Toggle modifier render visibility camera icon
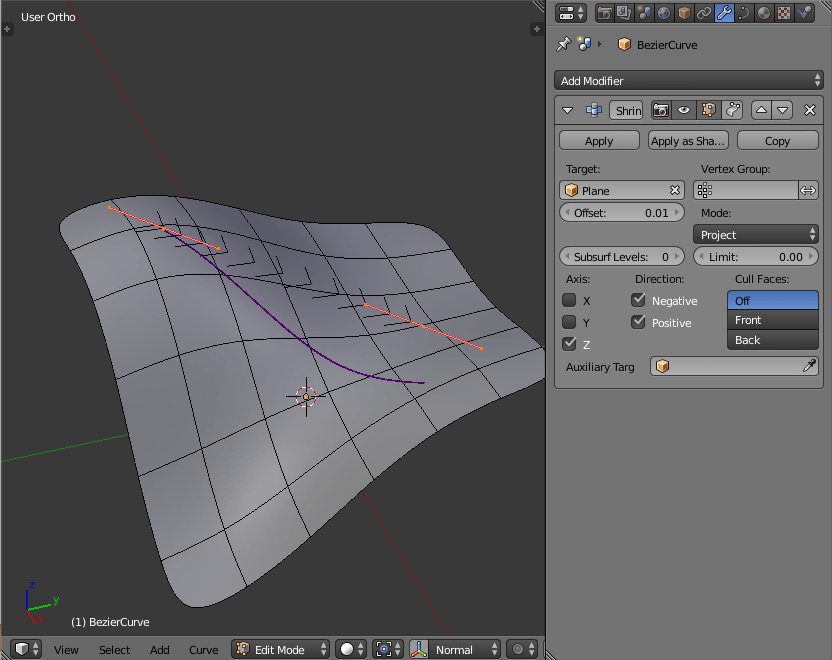The height and width of the screenshot is (660, 832). [x=659, y=110]
